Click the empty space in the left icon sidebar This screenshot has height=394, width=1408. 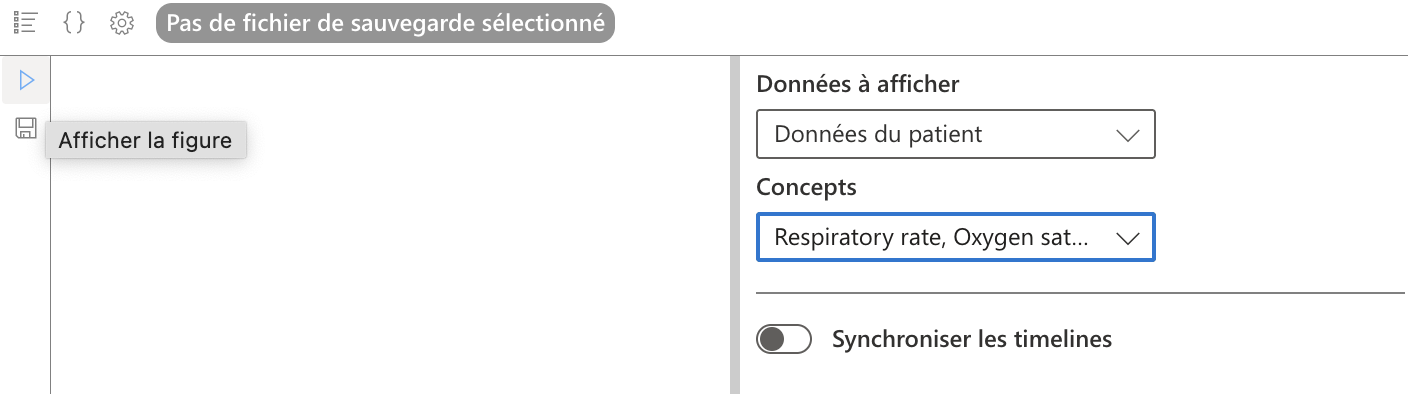(x=25, y=270)
